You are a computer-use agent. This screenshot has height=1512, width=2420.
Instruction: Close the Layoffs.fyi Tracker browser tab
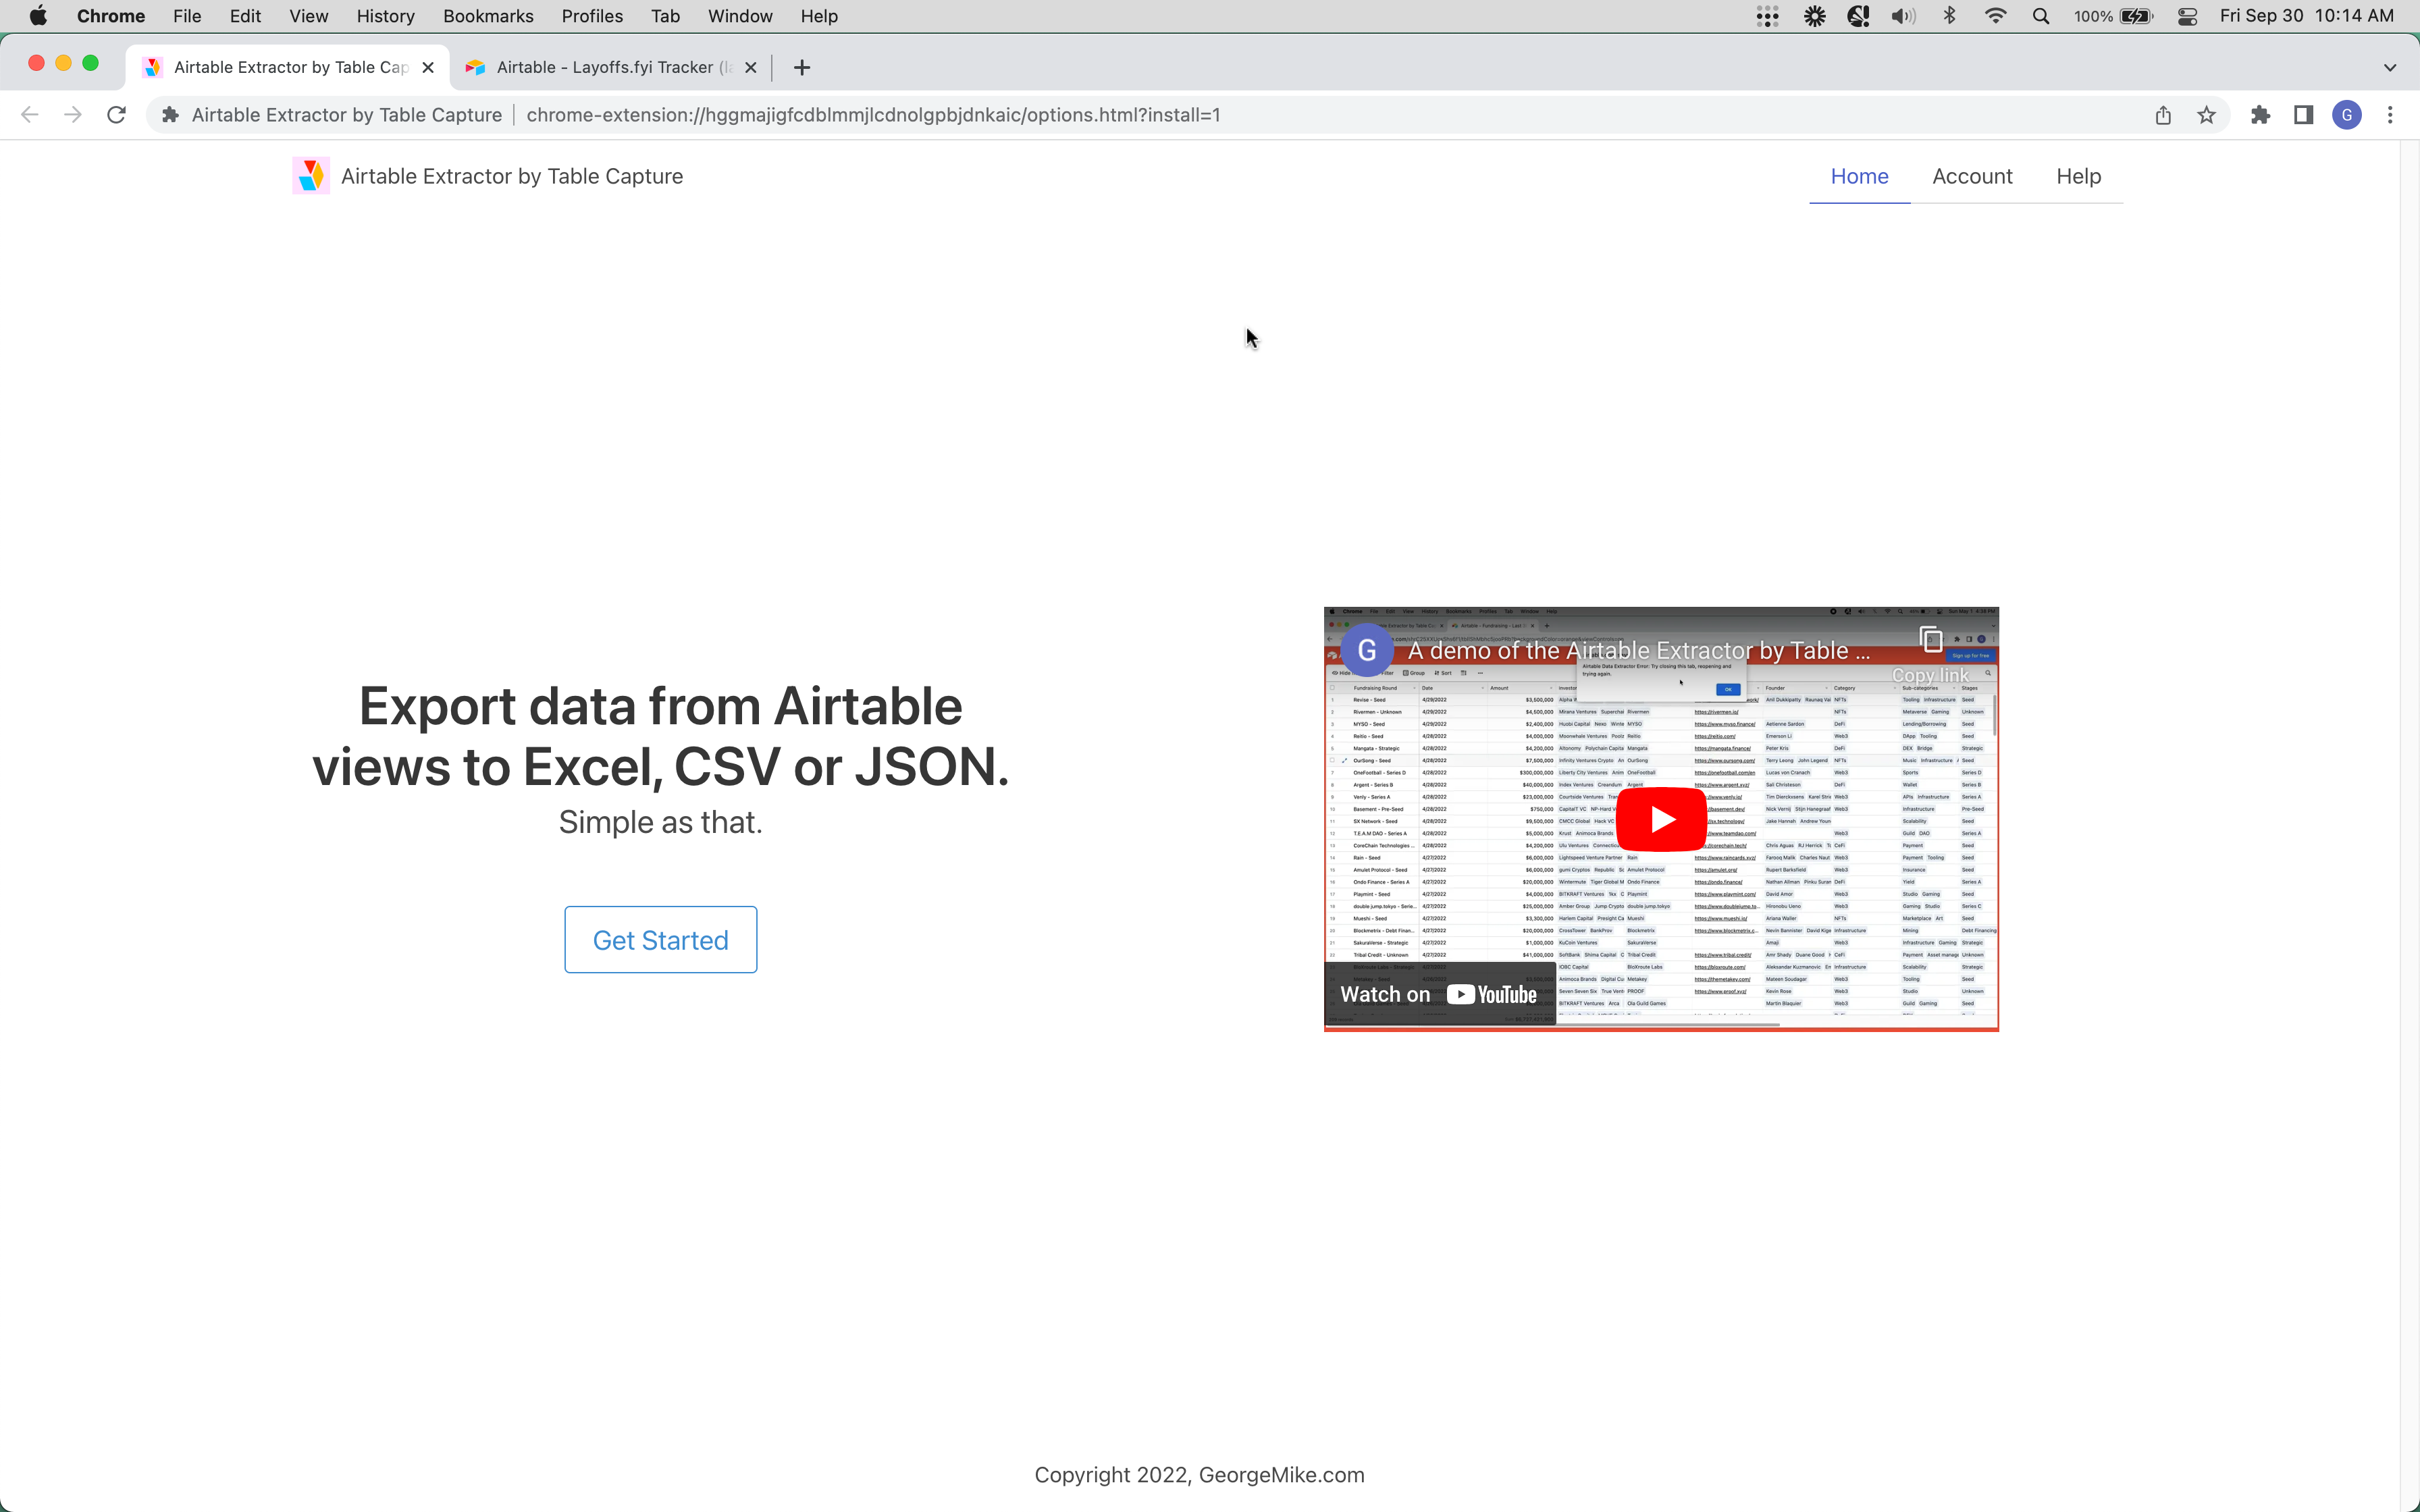[x=751, y=67]
